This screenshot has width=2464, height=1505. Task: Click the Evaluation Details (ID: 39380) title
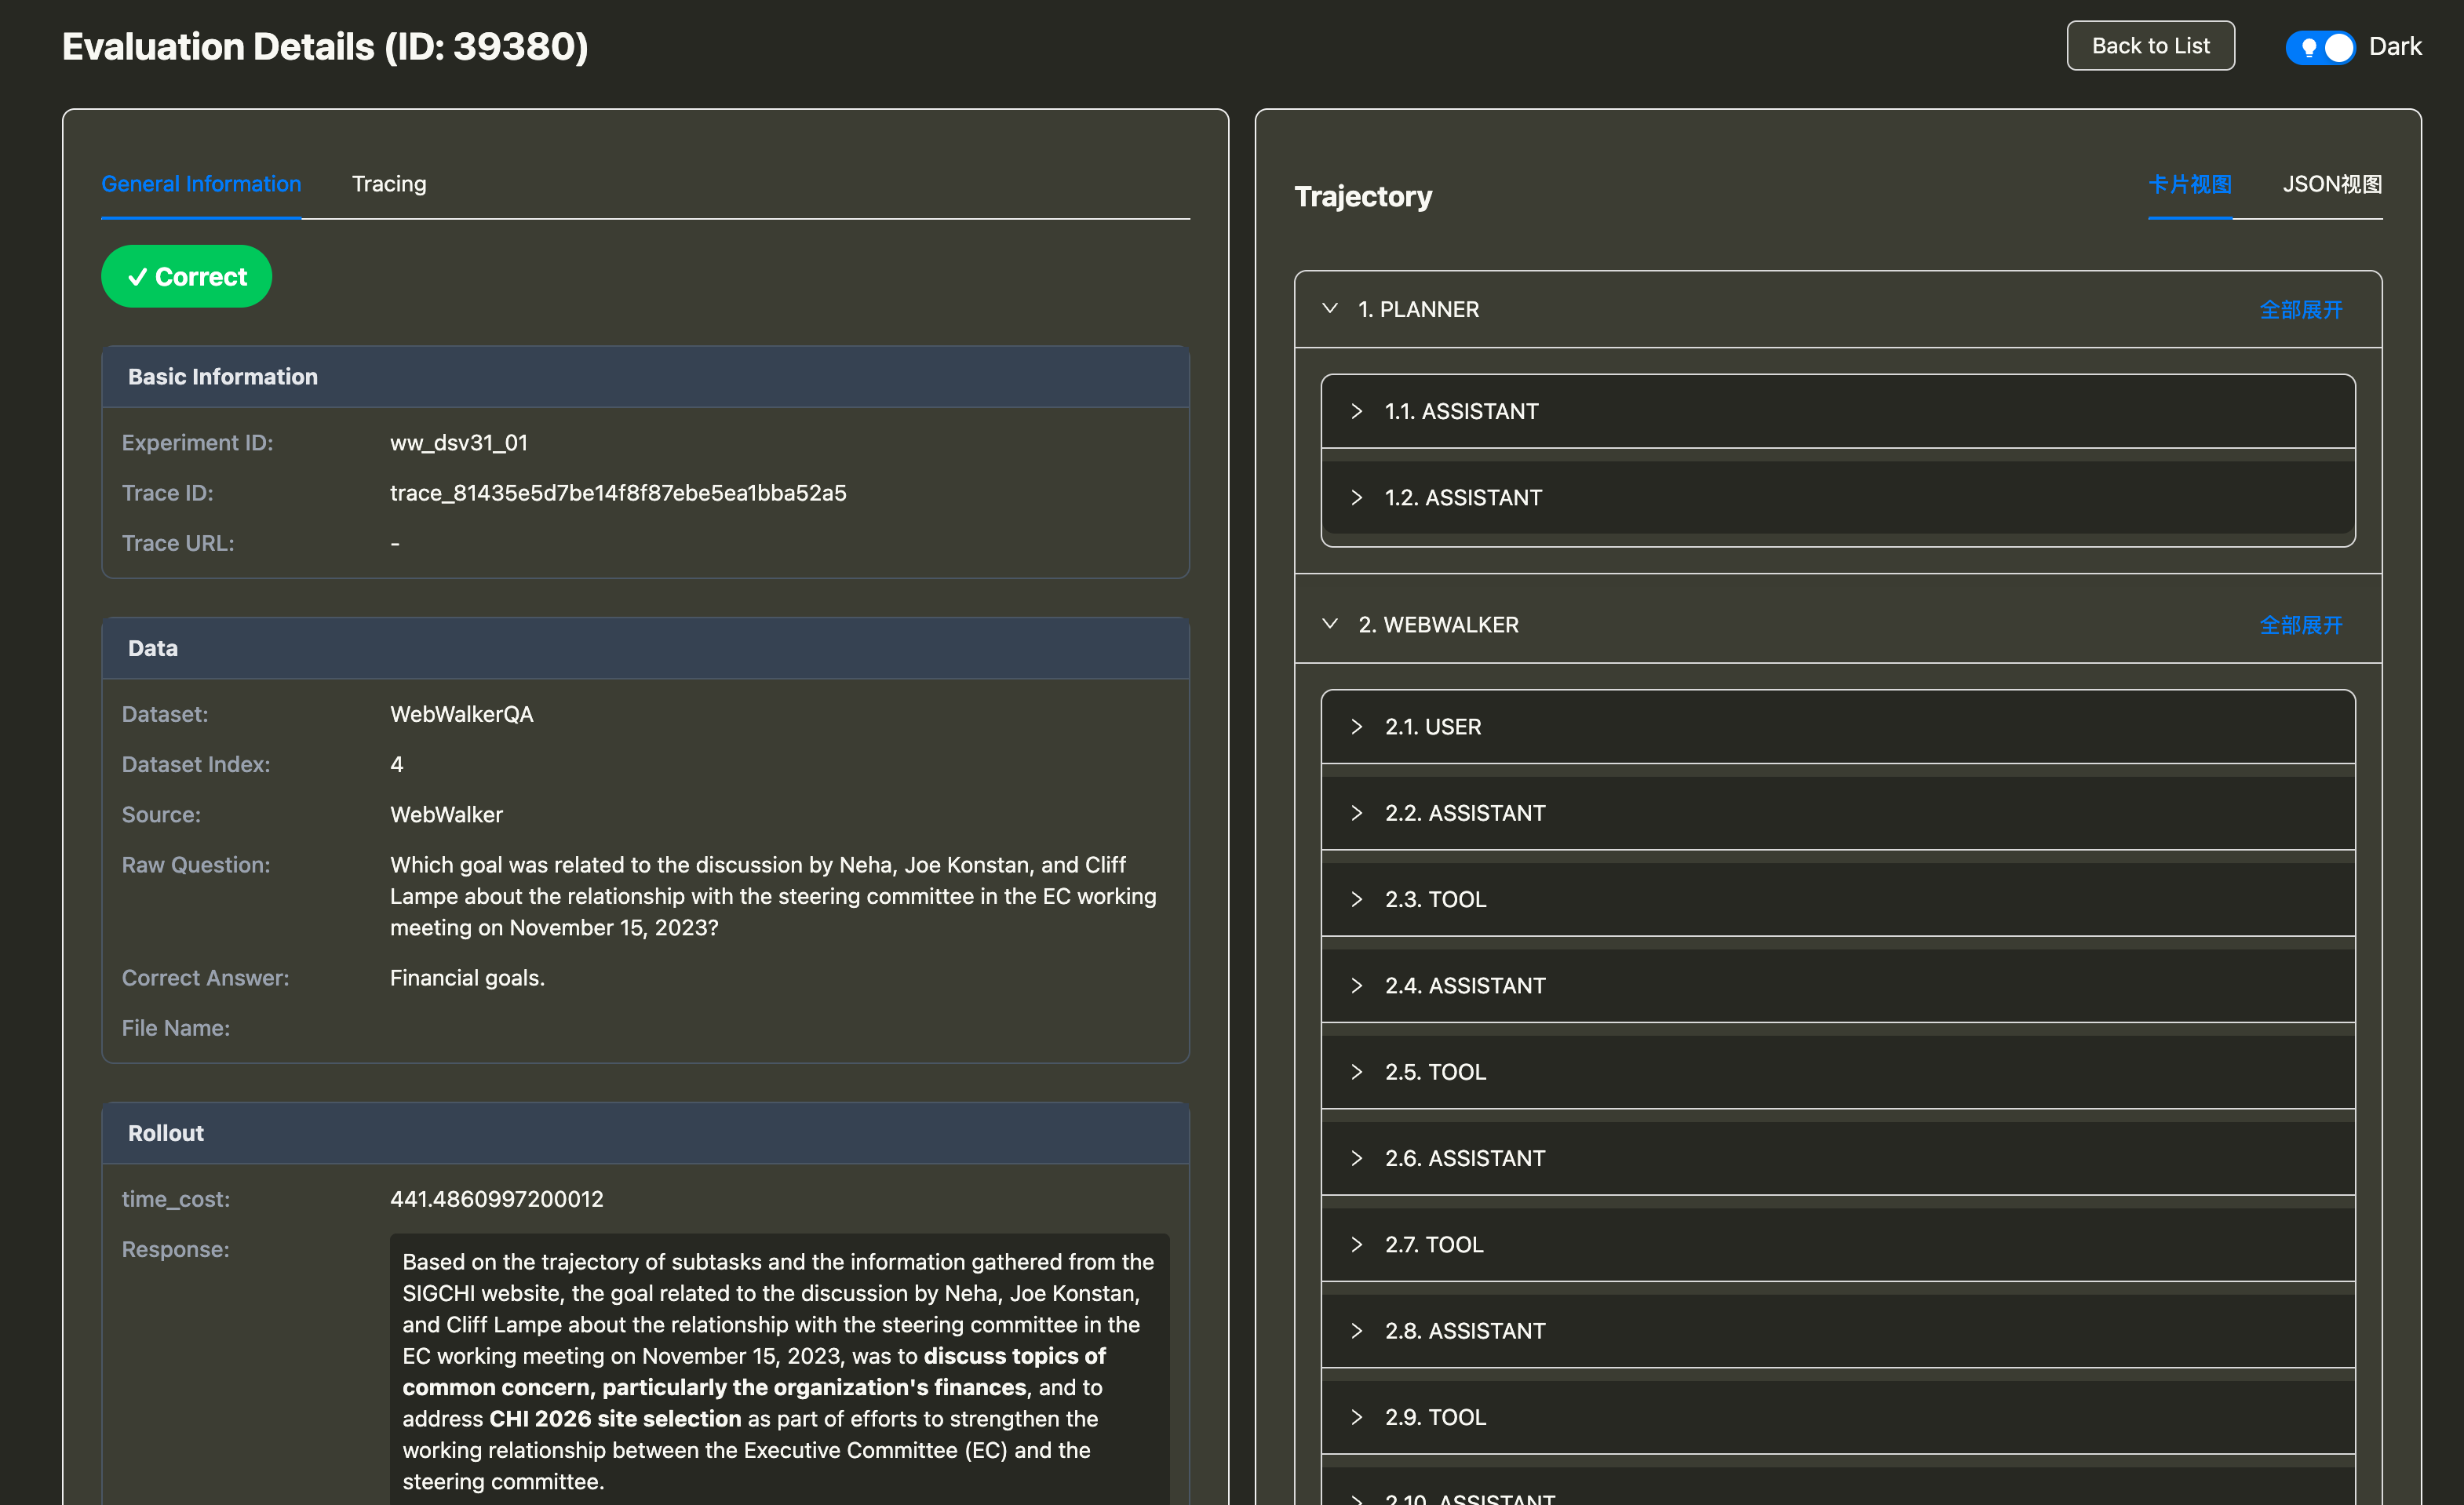(x=325, y=46)
